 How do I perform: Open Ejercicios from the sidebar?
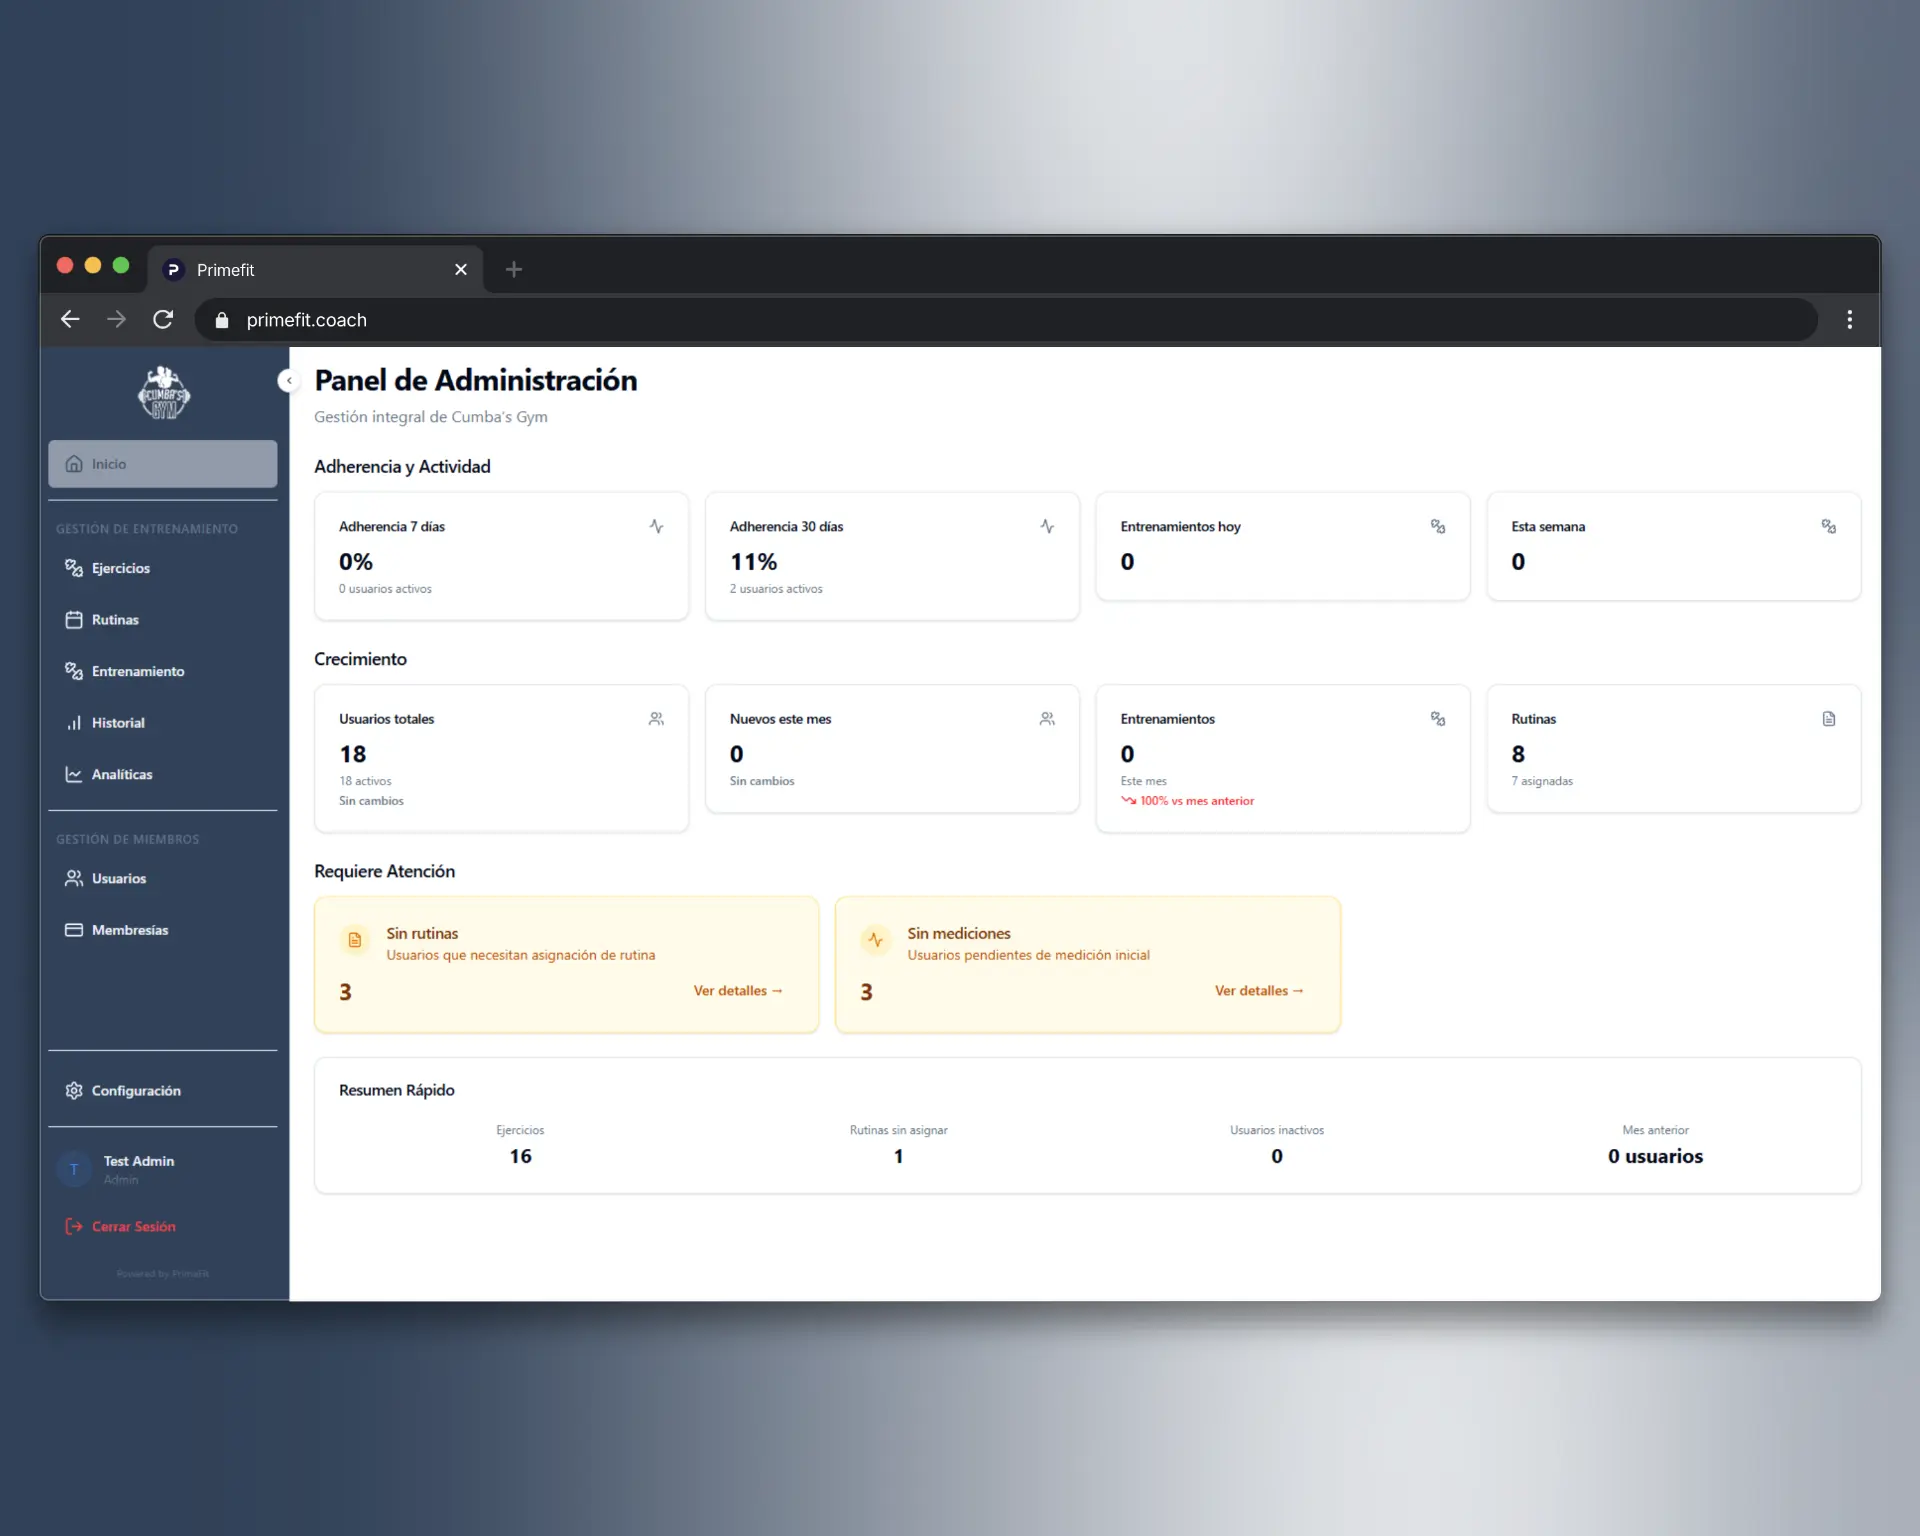[120, 568]
